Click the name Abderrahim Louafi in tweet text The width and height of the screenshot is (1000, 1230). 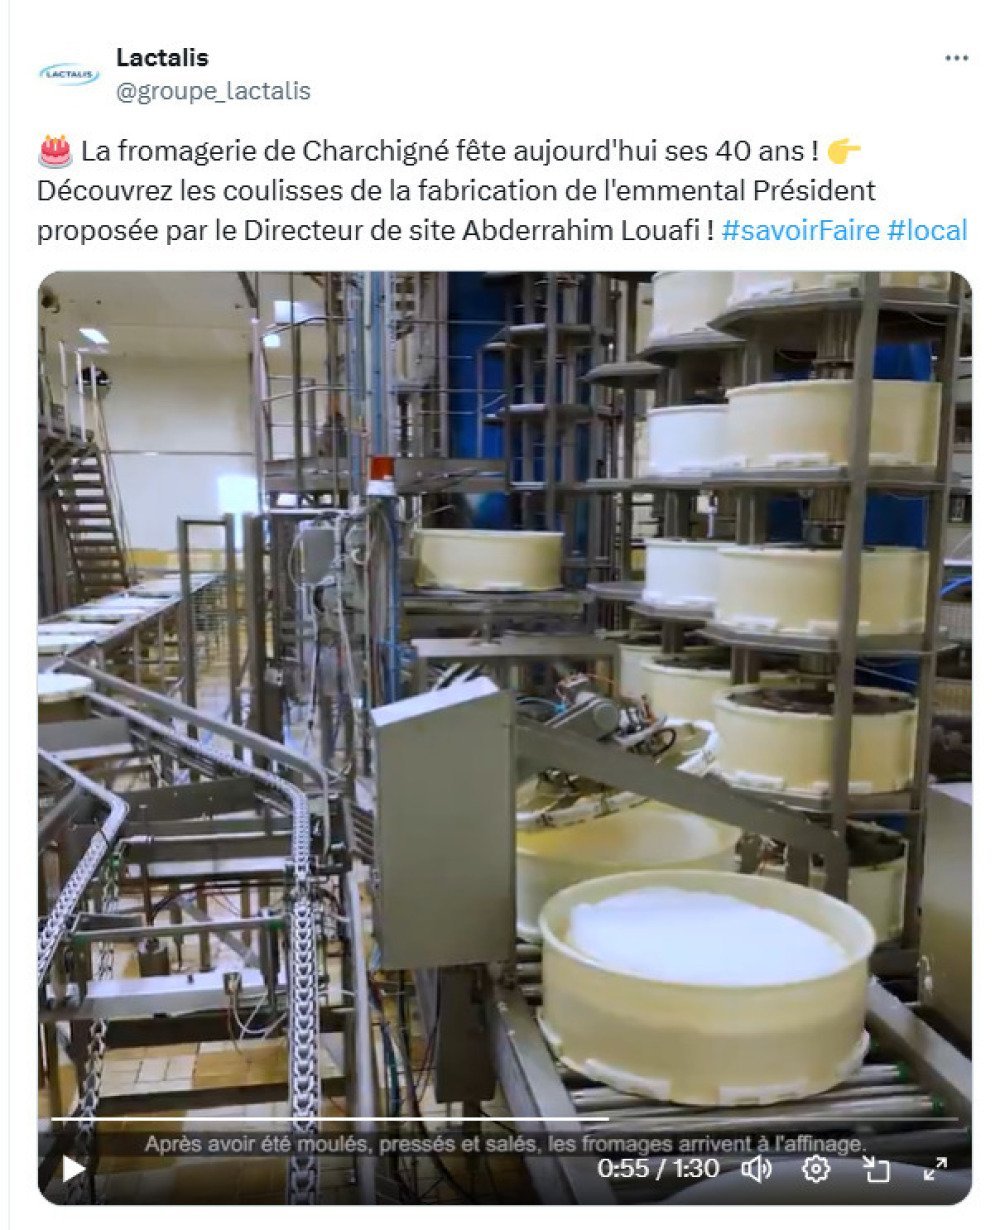click(588, 230)
